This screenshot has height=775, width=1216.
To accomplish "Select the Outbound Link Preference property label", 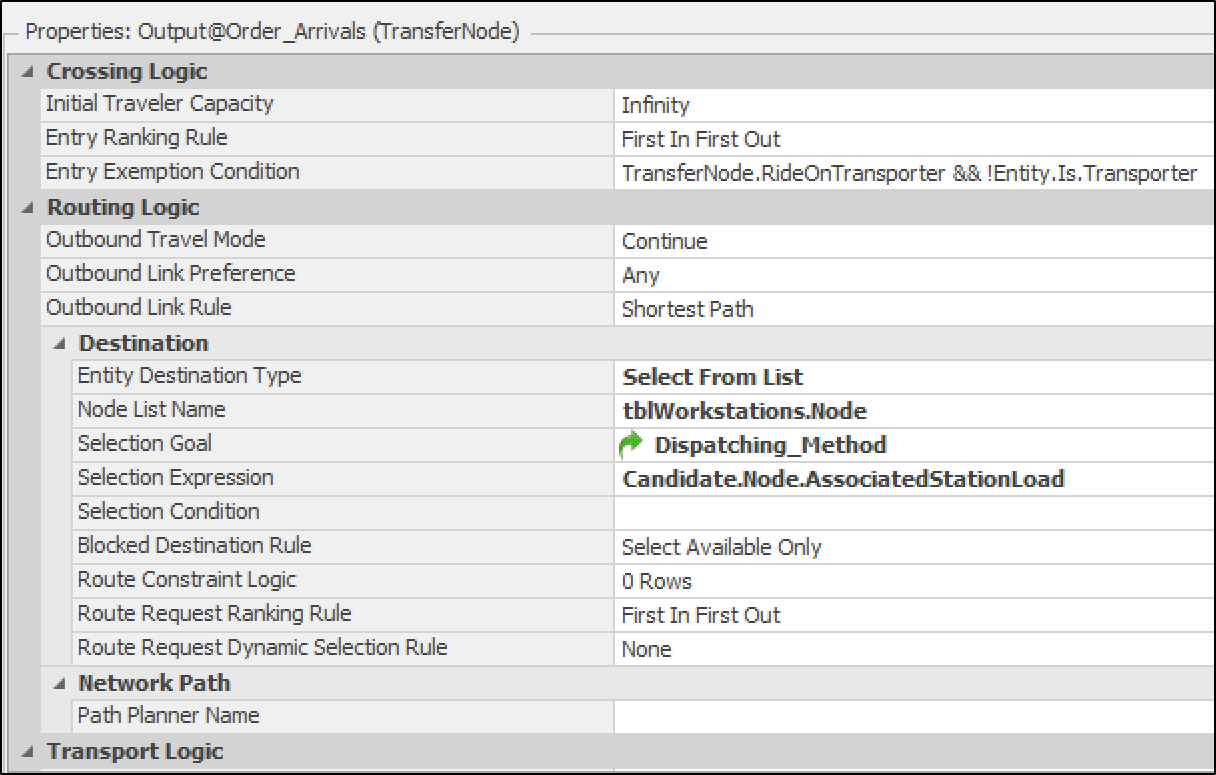I will point(170,274).
